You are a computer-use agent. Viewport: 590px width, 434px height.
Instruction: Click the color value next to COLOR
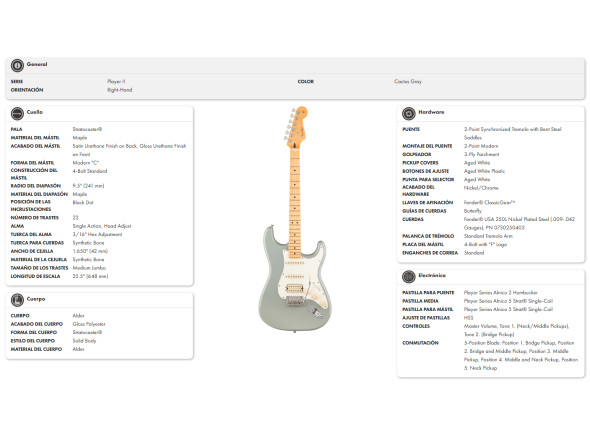click(x=408, y=81)
